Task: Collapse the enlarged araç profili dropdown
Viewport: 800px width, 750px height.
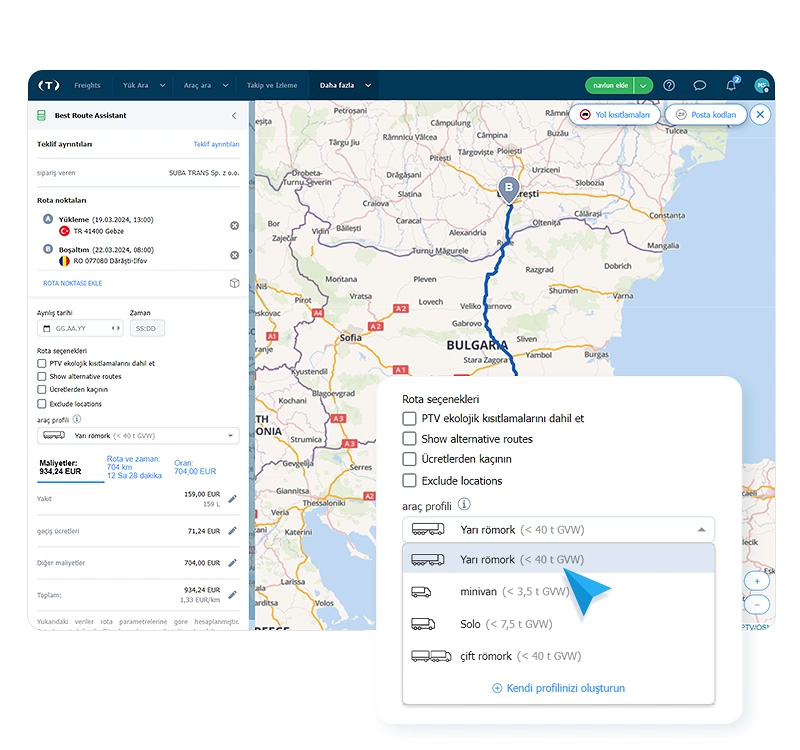Action: pos(702,530)
